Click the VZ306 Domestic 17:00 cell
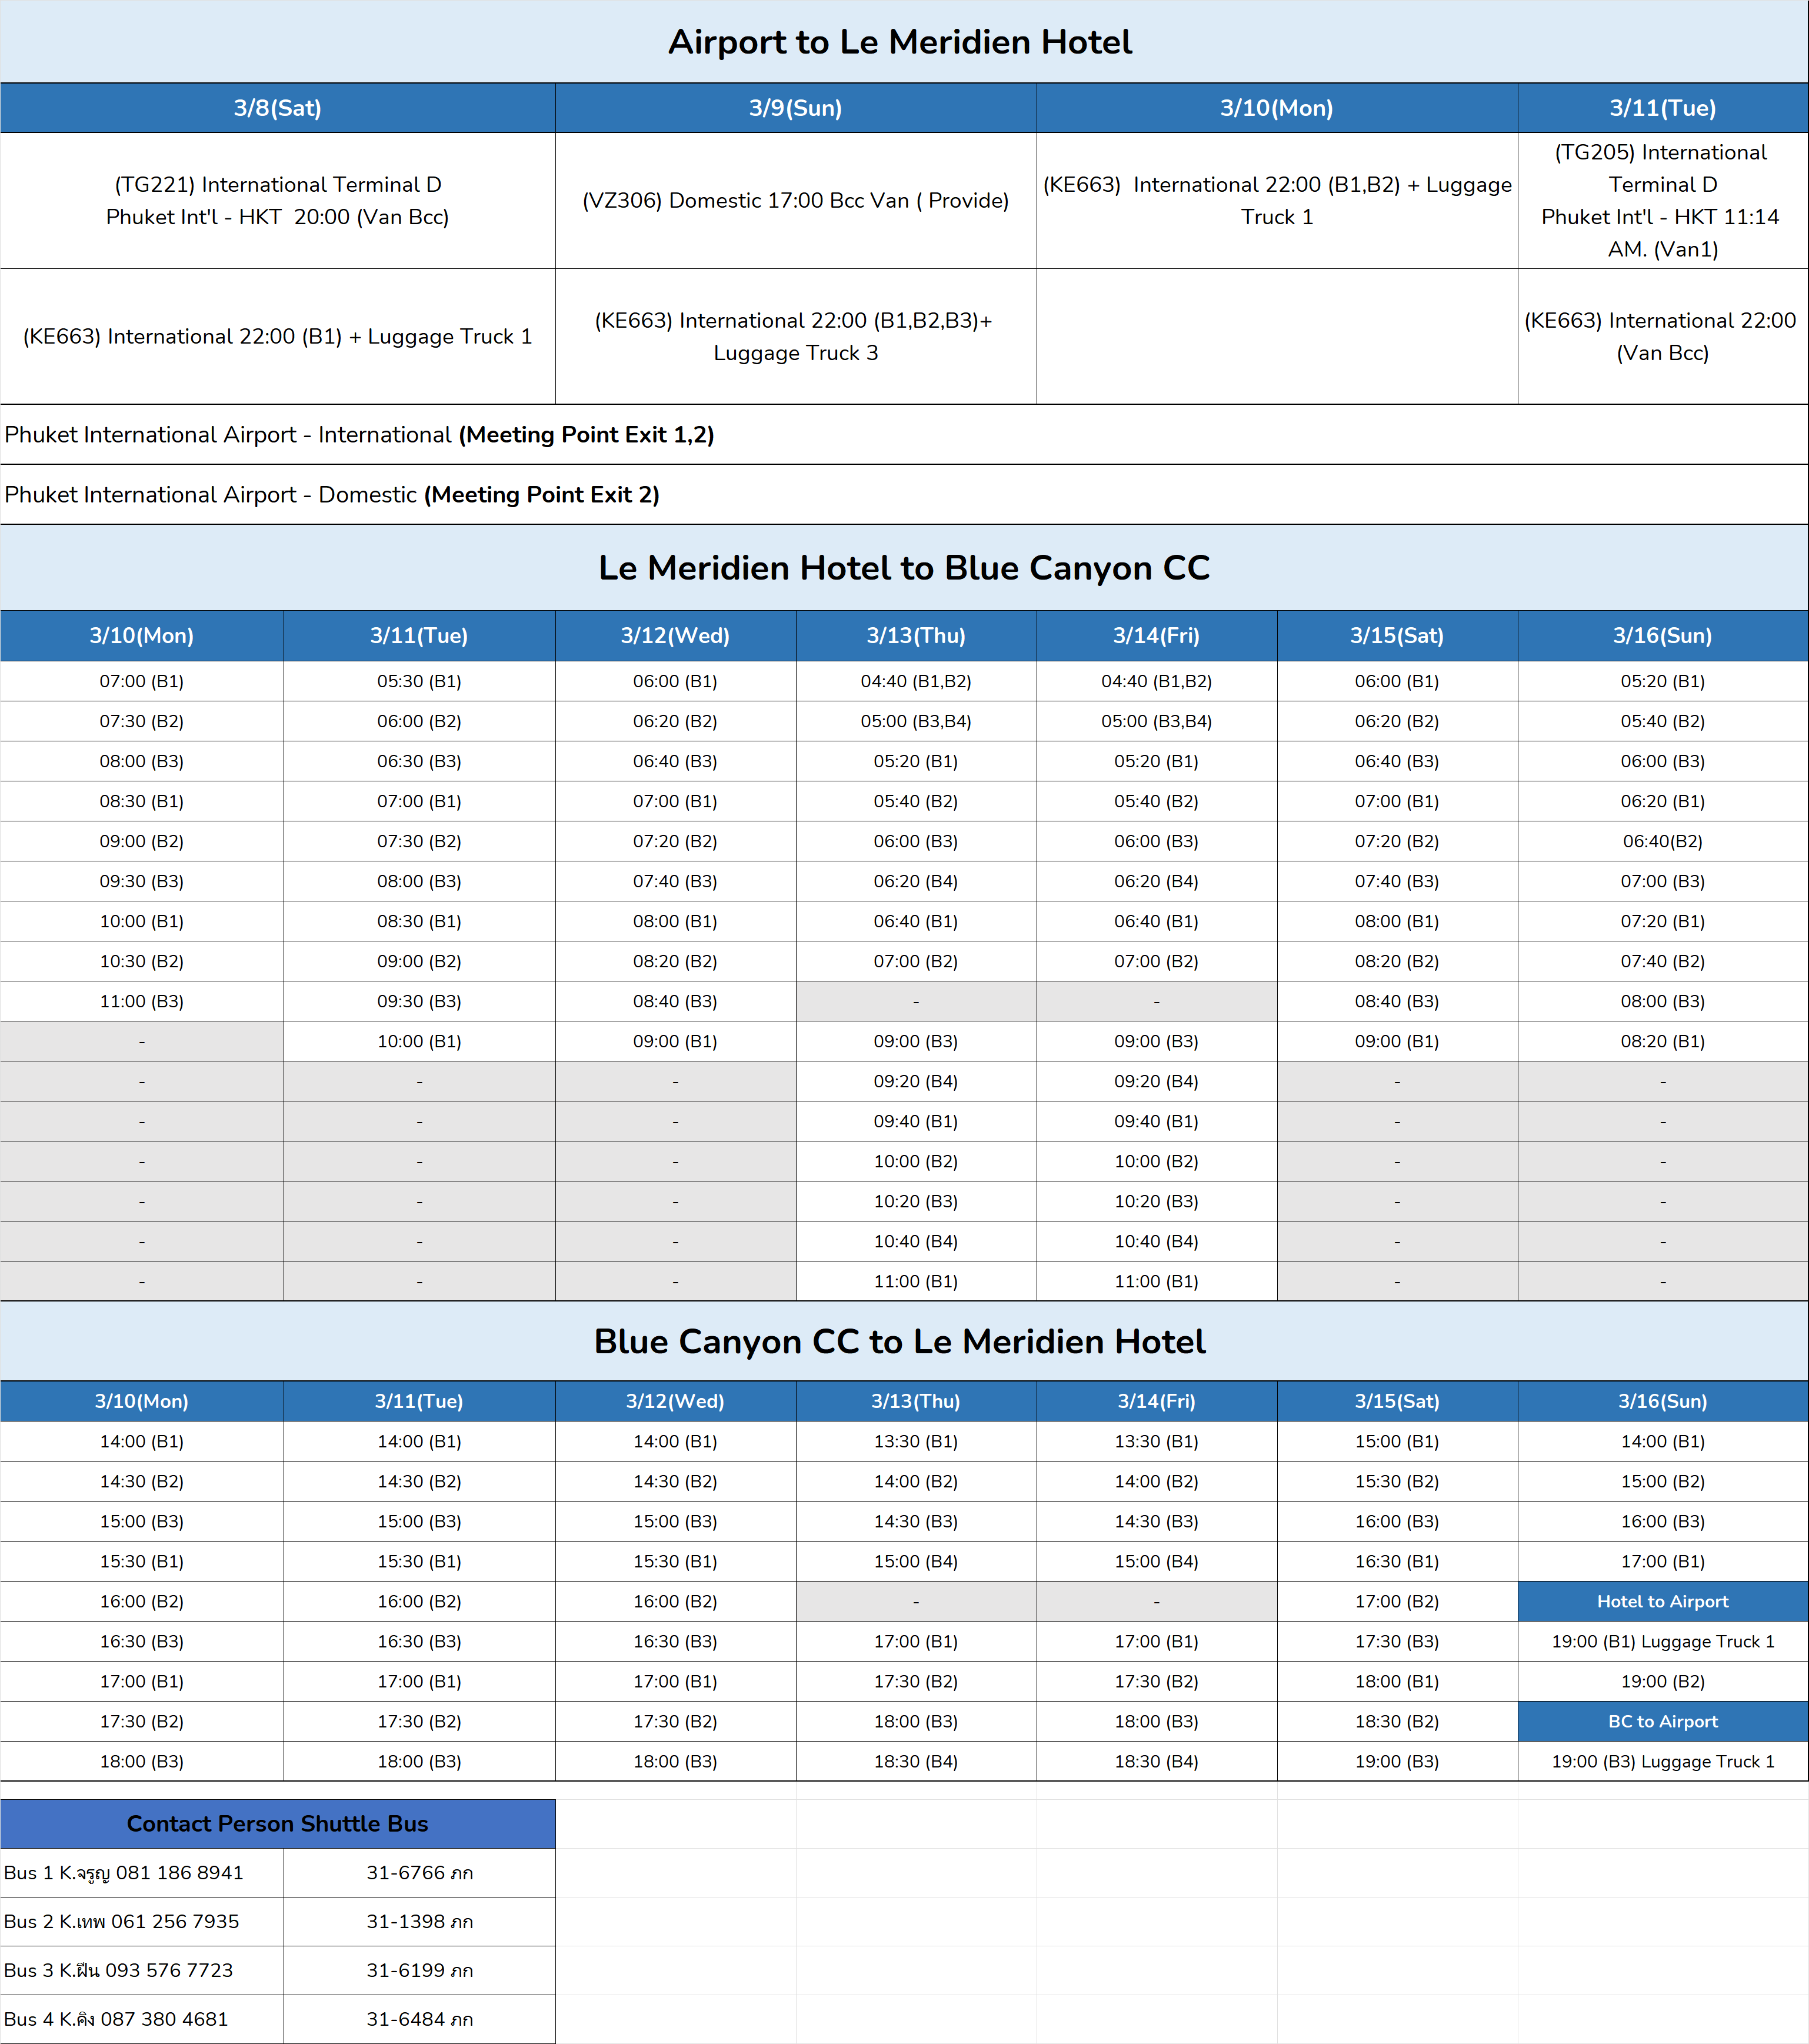This screenshot has height=2044, width=1809. (x=796, y=200)
